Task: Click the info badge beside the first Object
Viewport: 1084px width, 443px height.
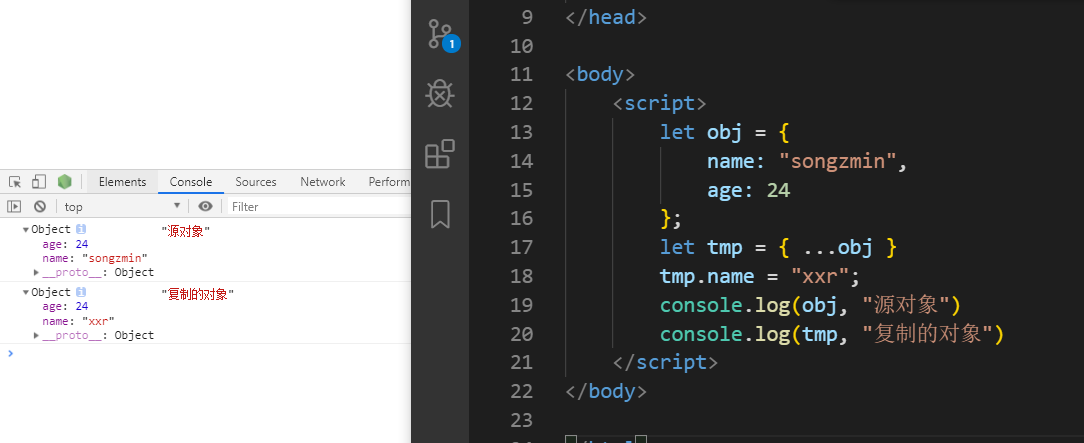Action: coord(81,230)
